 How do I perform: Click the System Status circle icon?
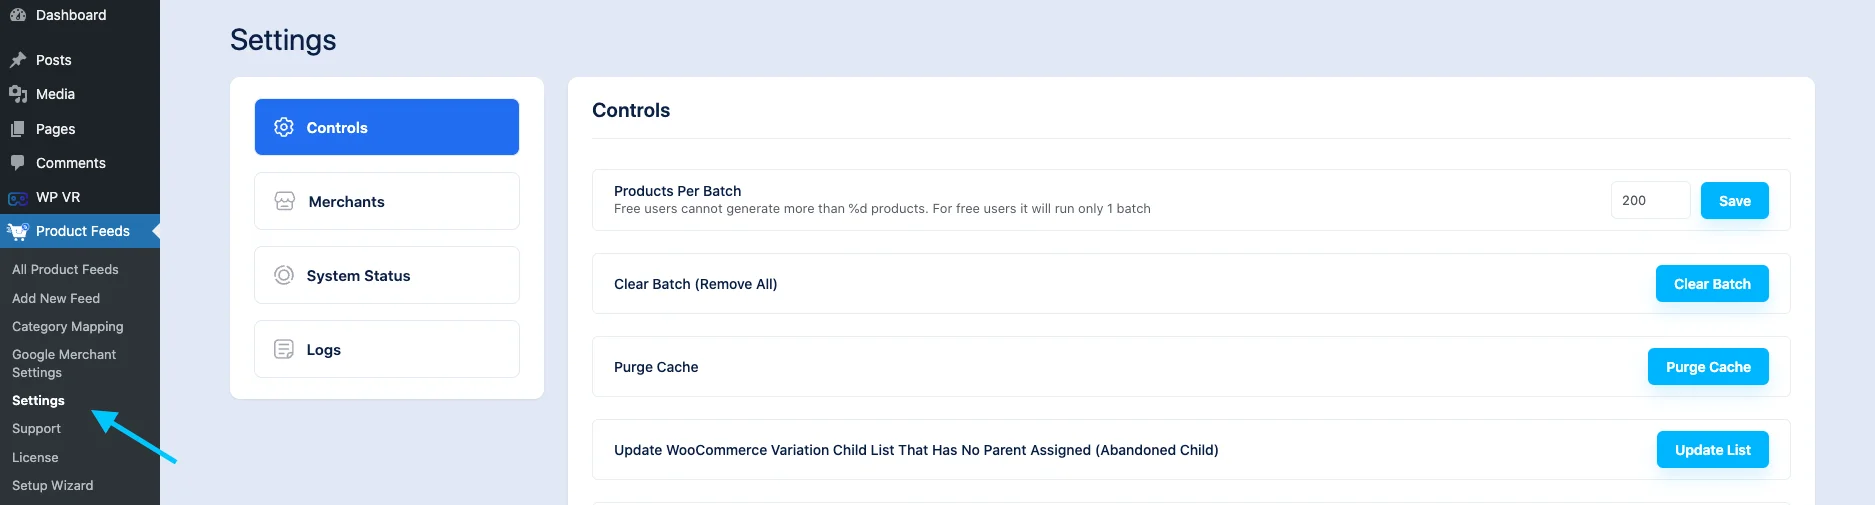point(284,275)
